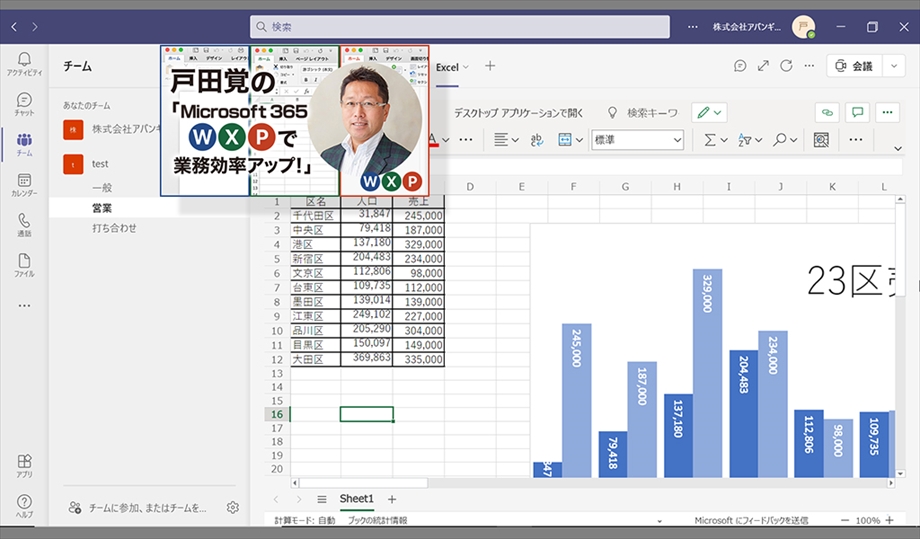This screenshot has height=539, width=920.
Task: Copy link with the green link icon
Action: (827, 112)
